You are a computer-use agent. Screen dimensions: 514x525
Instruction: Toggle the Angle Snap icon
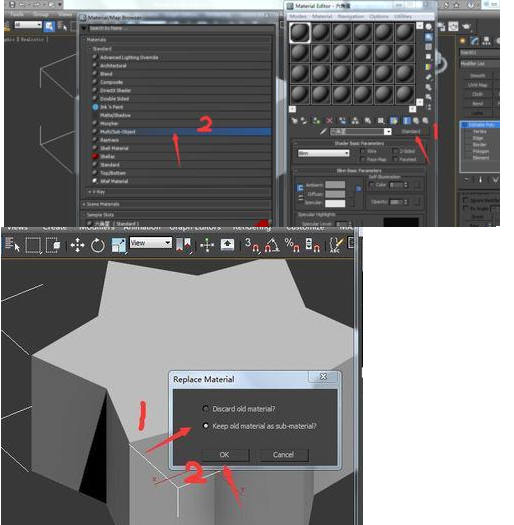coord(272,245)
